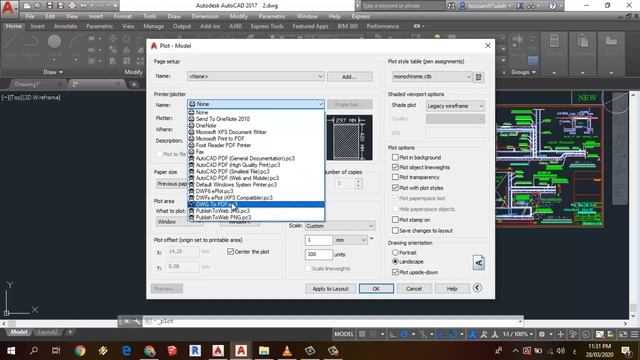Toggle polar tracking in the status bar
The image size is (640, 360).
404,334
